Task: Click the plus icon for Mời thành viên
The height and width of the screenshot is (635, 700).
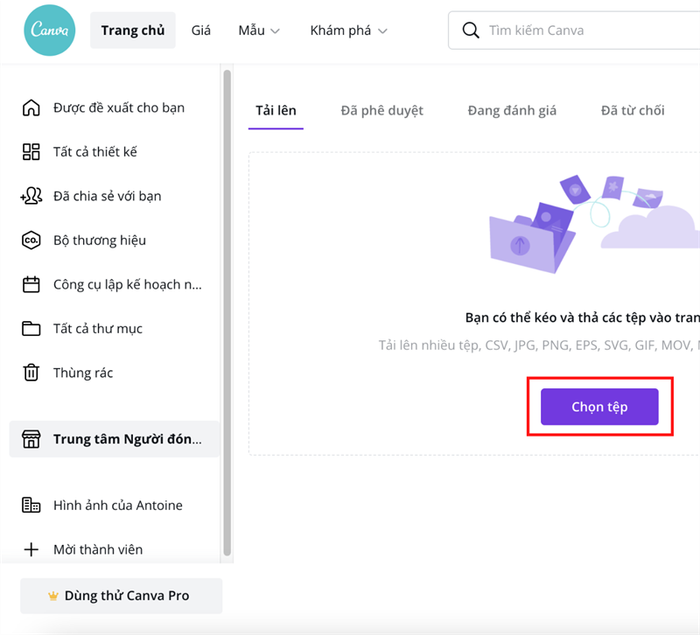Action: pos(31,549)
